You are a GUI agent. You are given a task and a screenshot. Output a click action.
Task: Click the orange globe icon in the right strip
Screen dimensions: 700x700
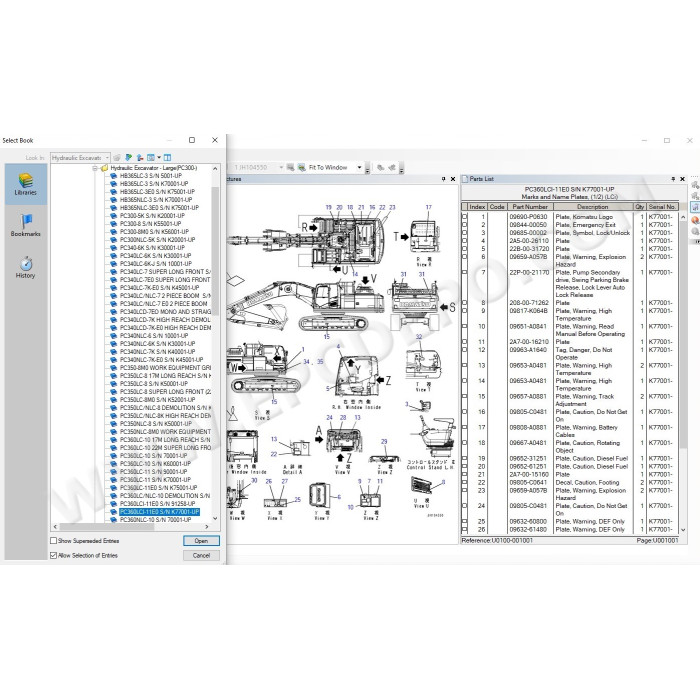point(695,220)
